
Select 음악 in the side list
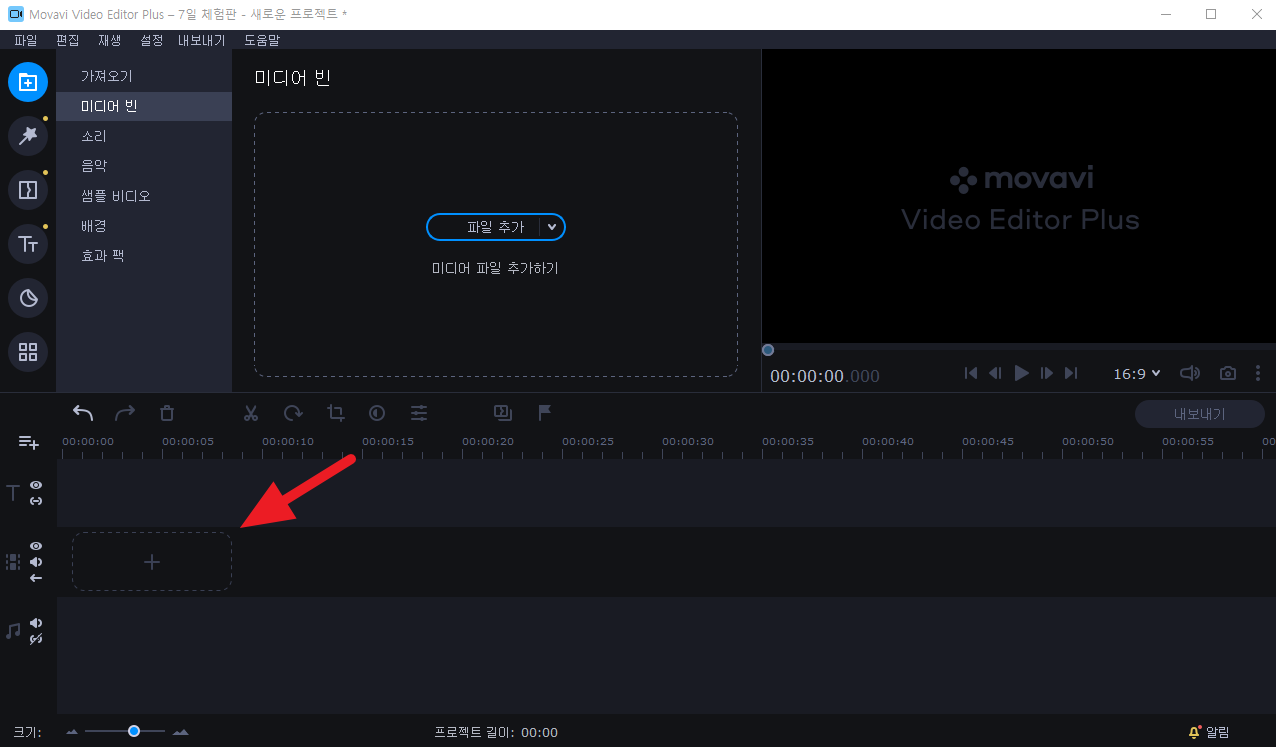point(144,166)
